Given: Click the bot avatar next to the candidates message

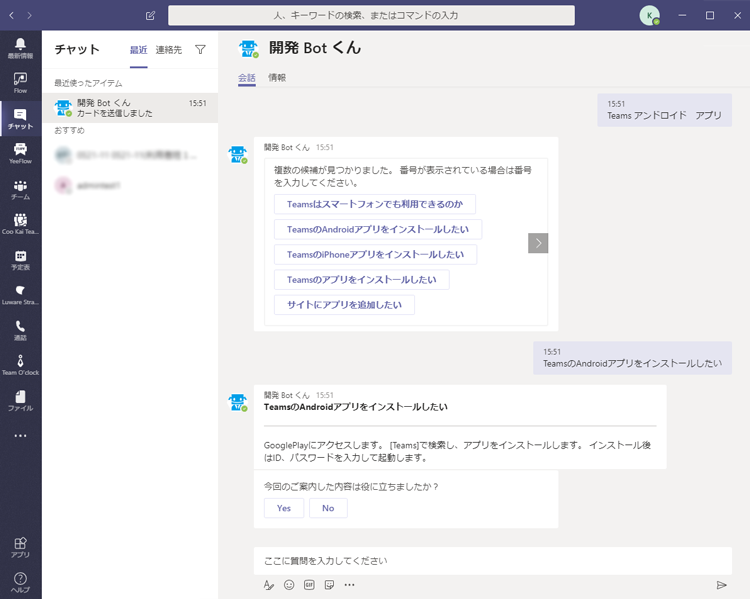Looking at the screenshot, I should pos(238,155).
